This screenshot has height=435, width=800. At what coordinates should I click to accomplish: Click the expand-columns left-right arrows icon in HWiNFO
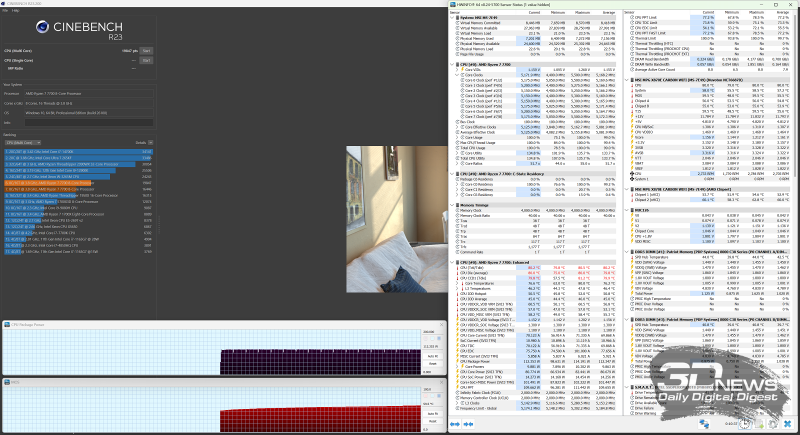pyautogui.click(x=455, y=424)
